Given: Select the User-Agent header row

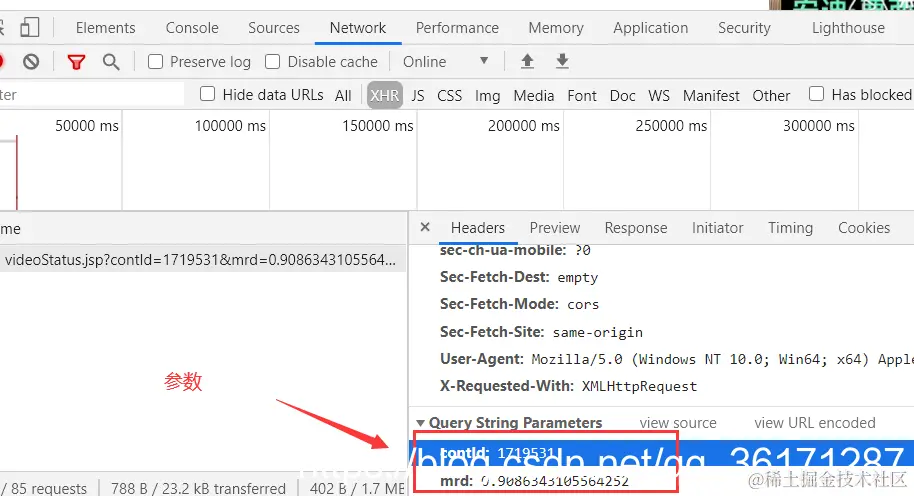Looking at the screenshot, I should tap(677, 359).
